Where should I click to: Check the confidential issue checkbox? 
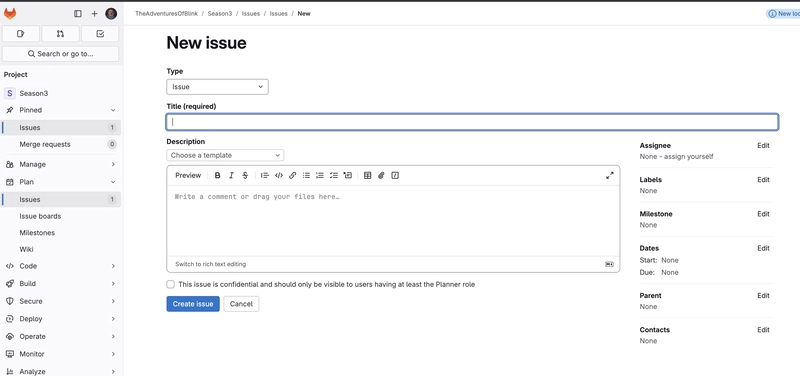(x=170, y=284)
